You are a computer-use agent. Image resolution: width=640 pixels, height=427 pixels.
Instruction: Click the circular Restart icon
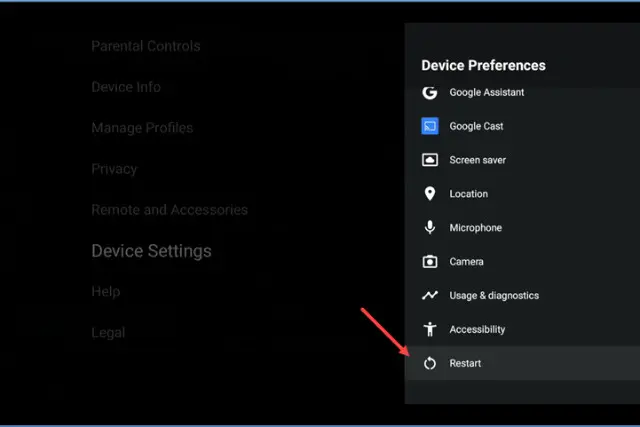tap(430, 364)
